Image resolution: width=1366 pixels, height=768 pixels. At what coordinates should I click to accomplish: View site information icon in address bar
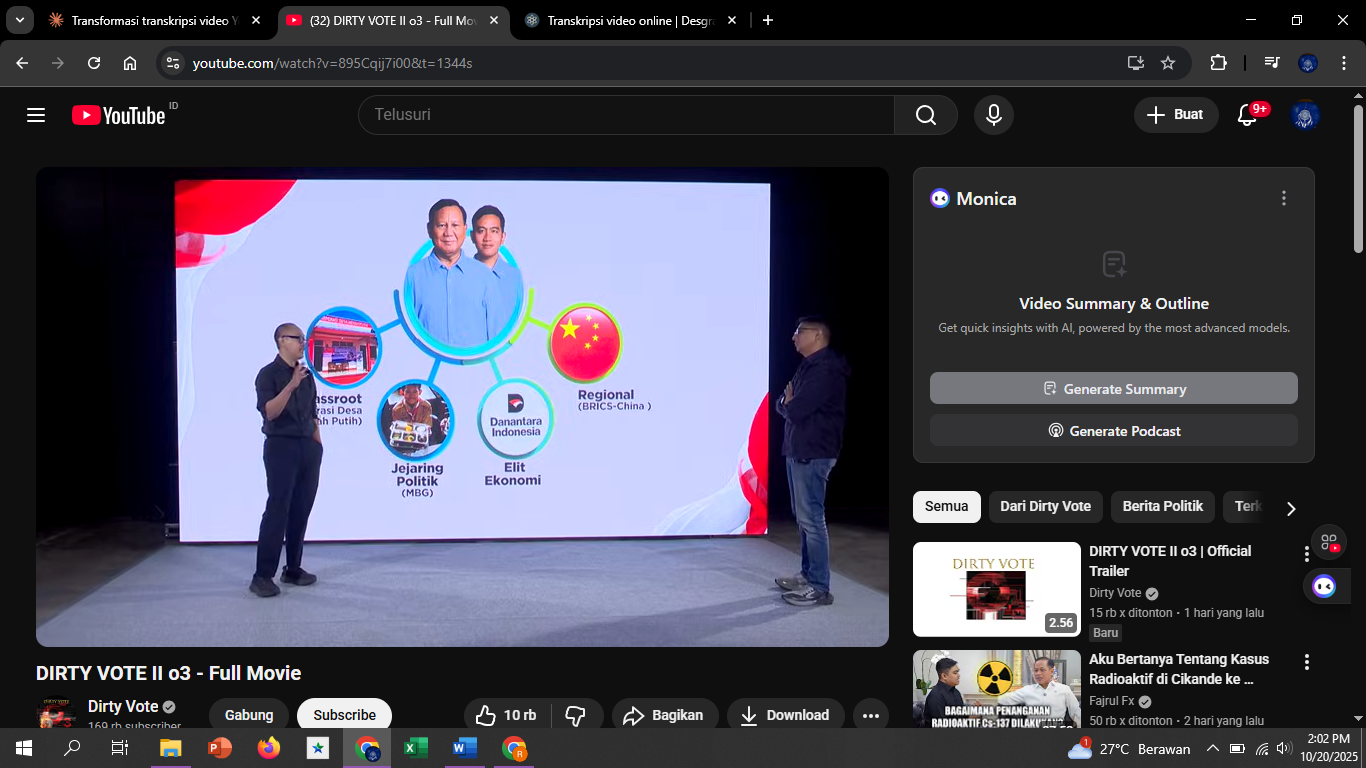(173, 63)
